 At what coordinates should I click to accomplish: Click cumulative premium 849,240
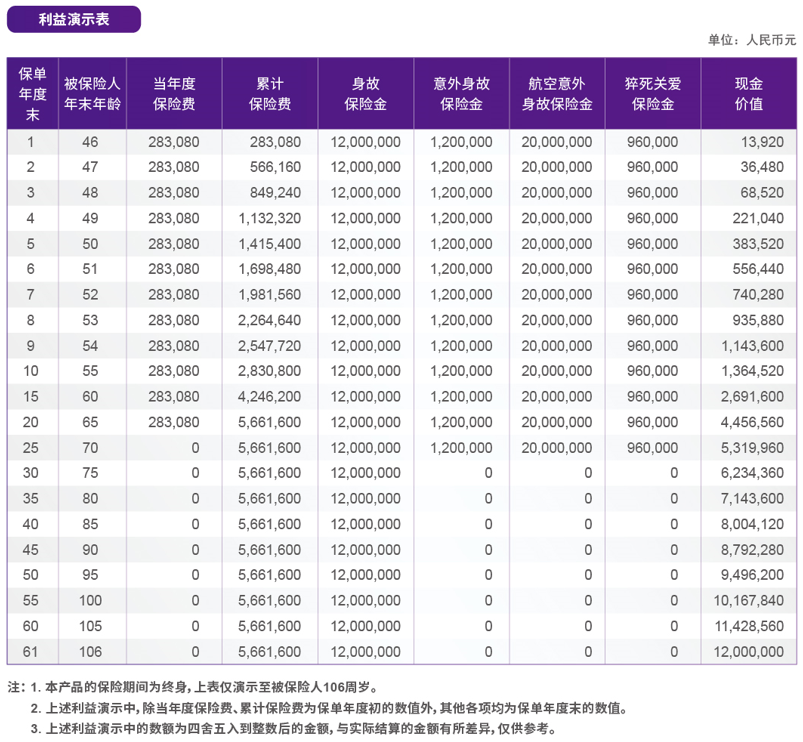276,193
